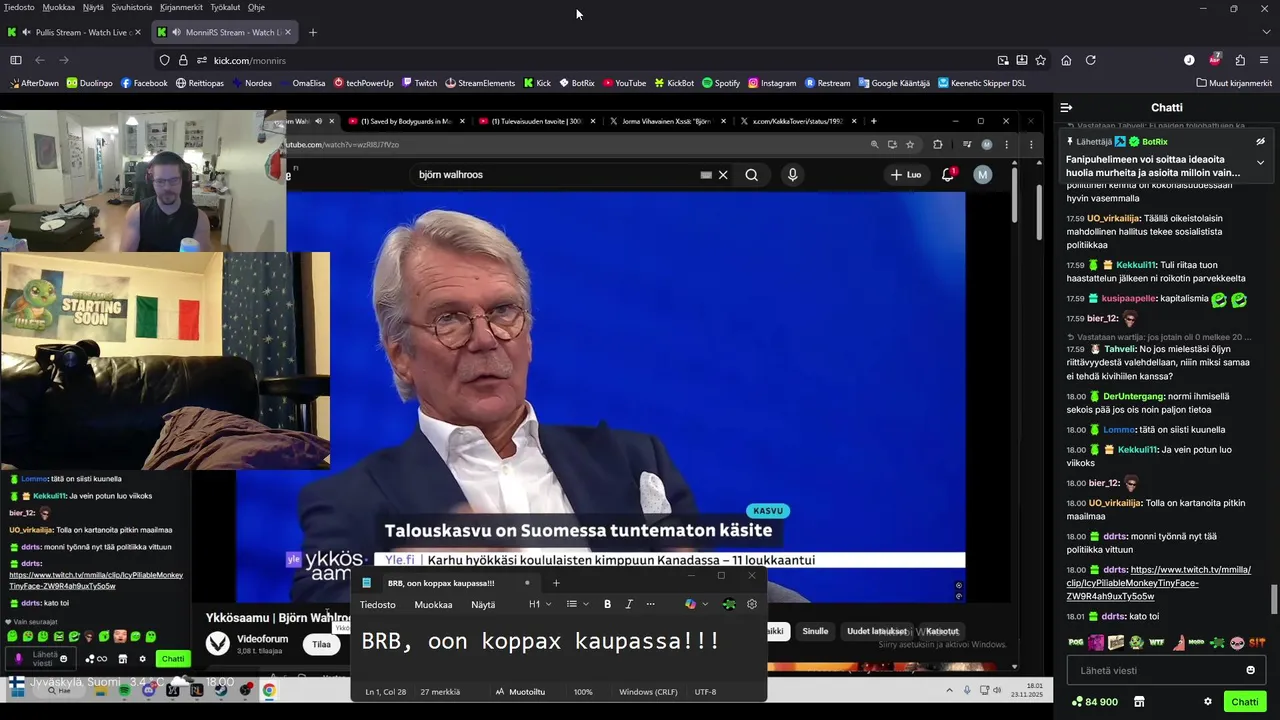Open the chat shop icon beside points
The width and height of the screenshot is (1280, 720).
point(1139,702)
